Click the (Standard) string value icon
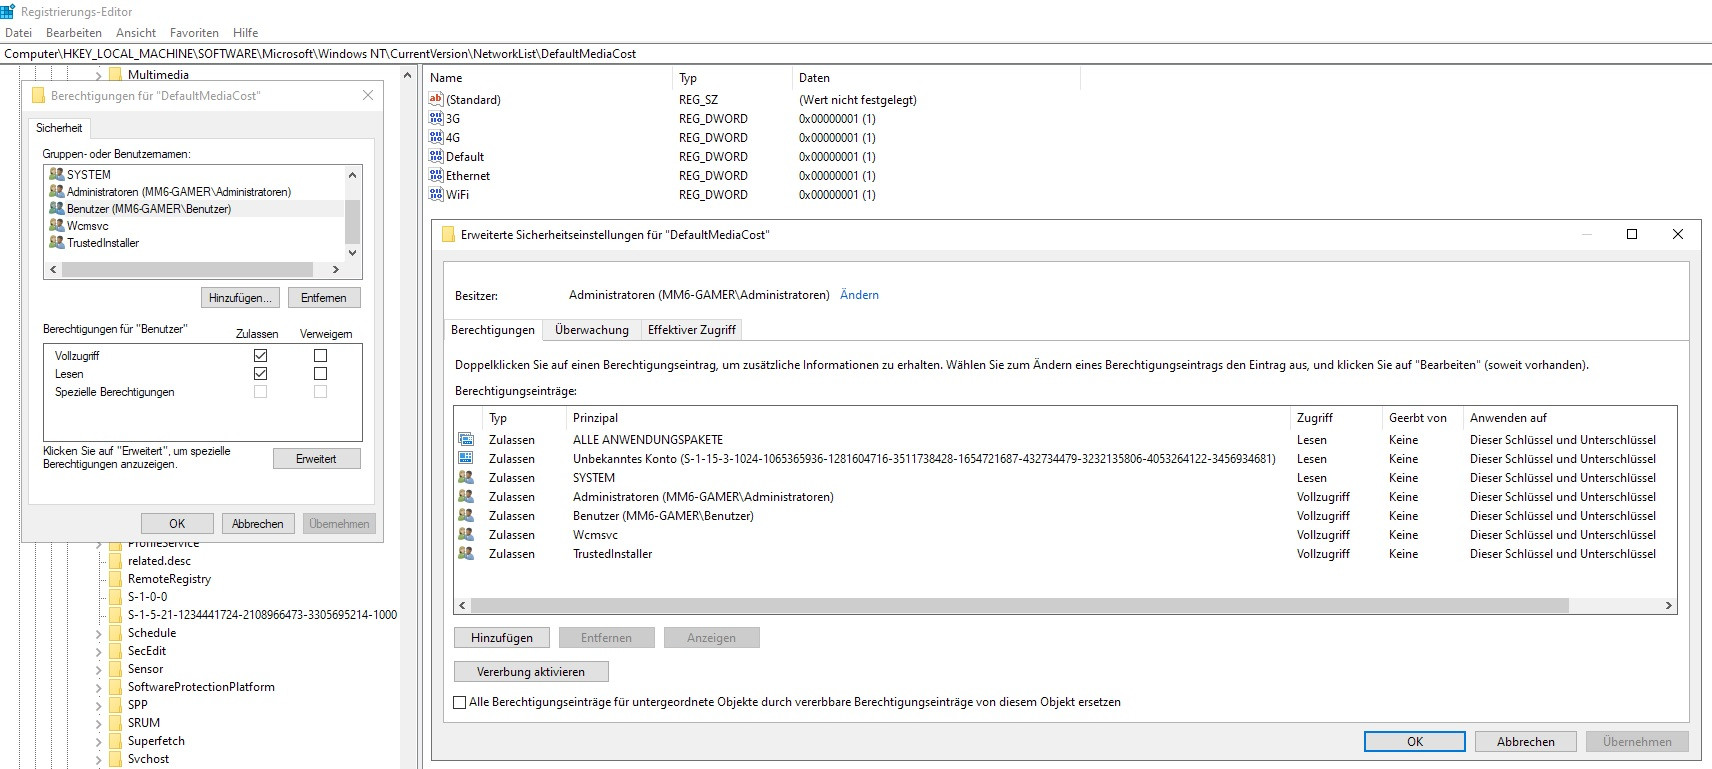Viewport: 1712px width, 769px height. tap(436, 99)
